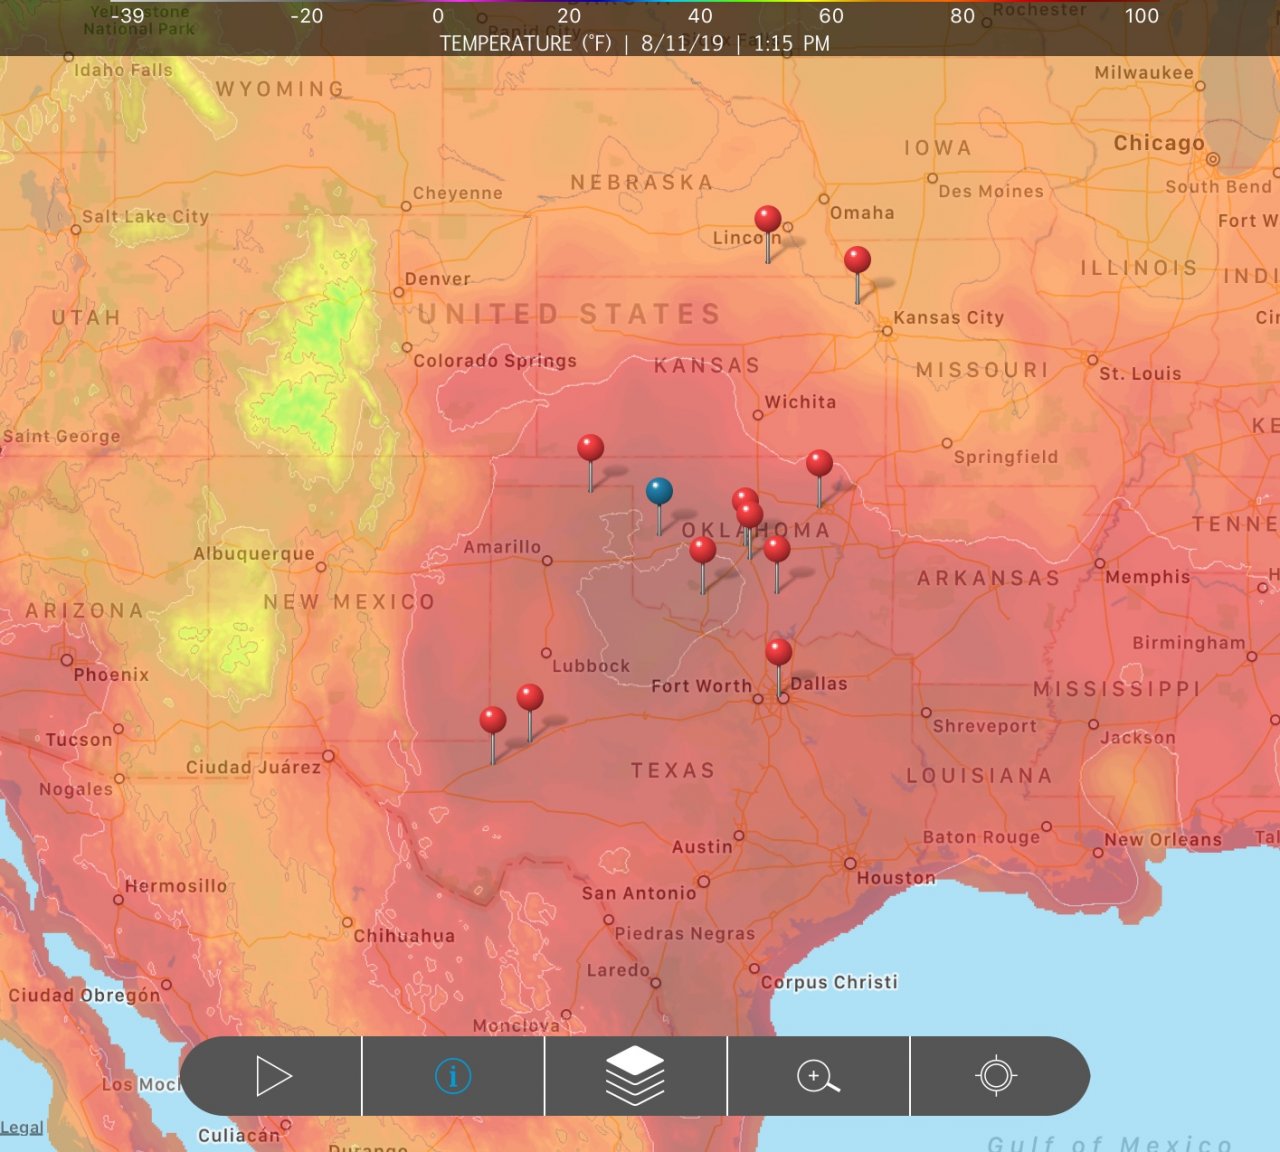Tap the red pin north of Kansas City
The width and height of the screenshot is (1280, 1152).
[857, 261]
